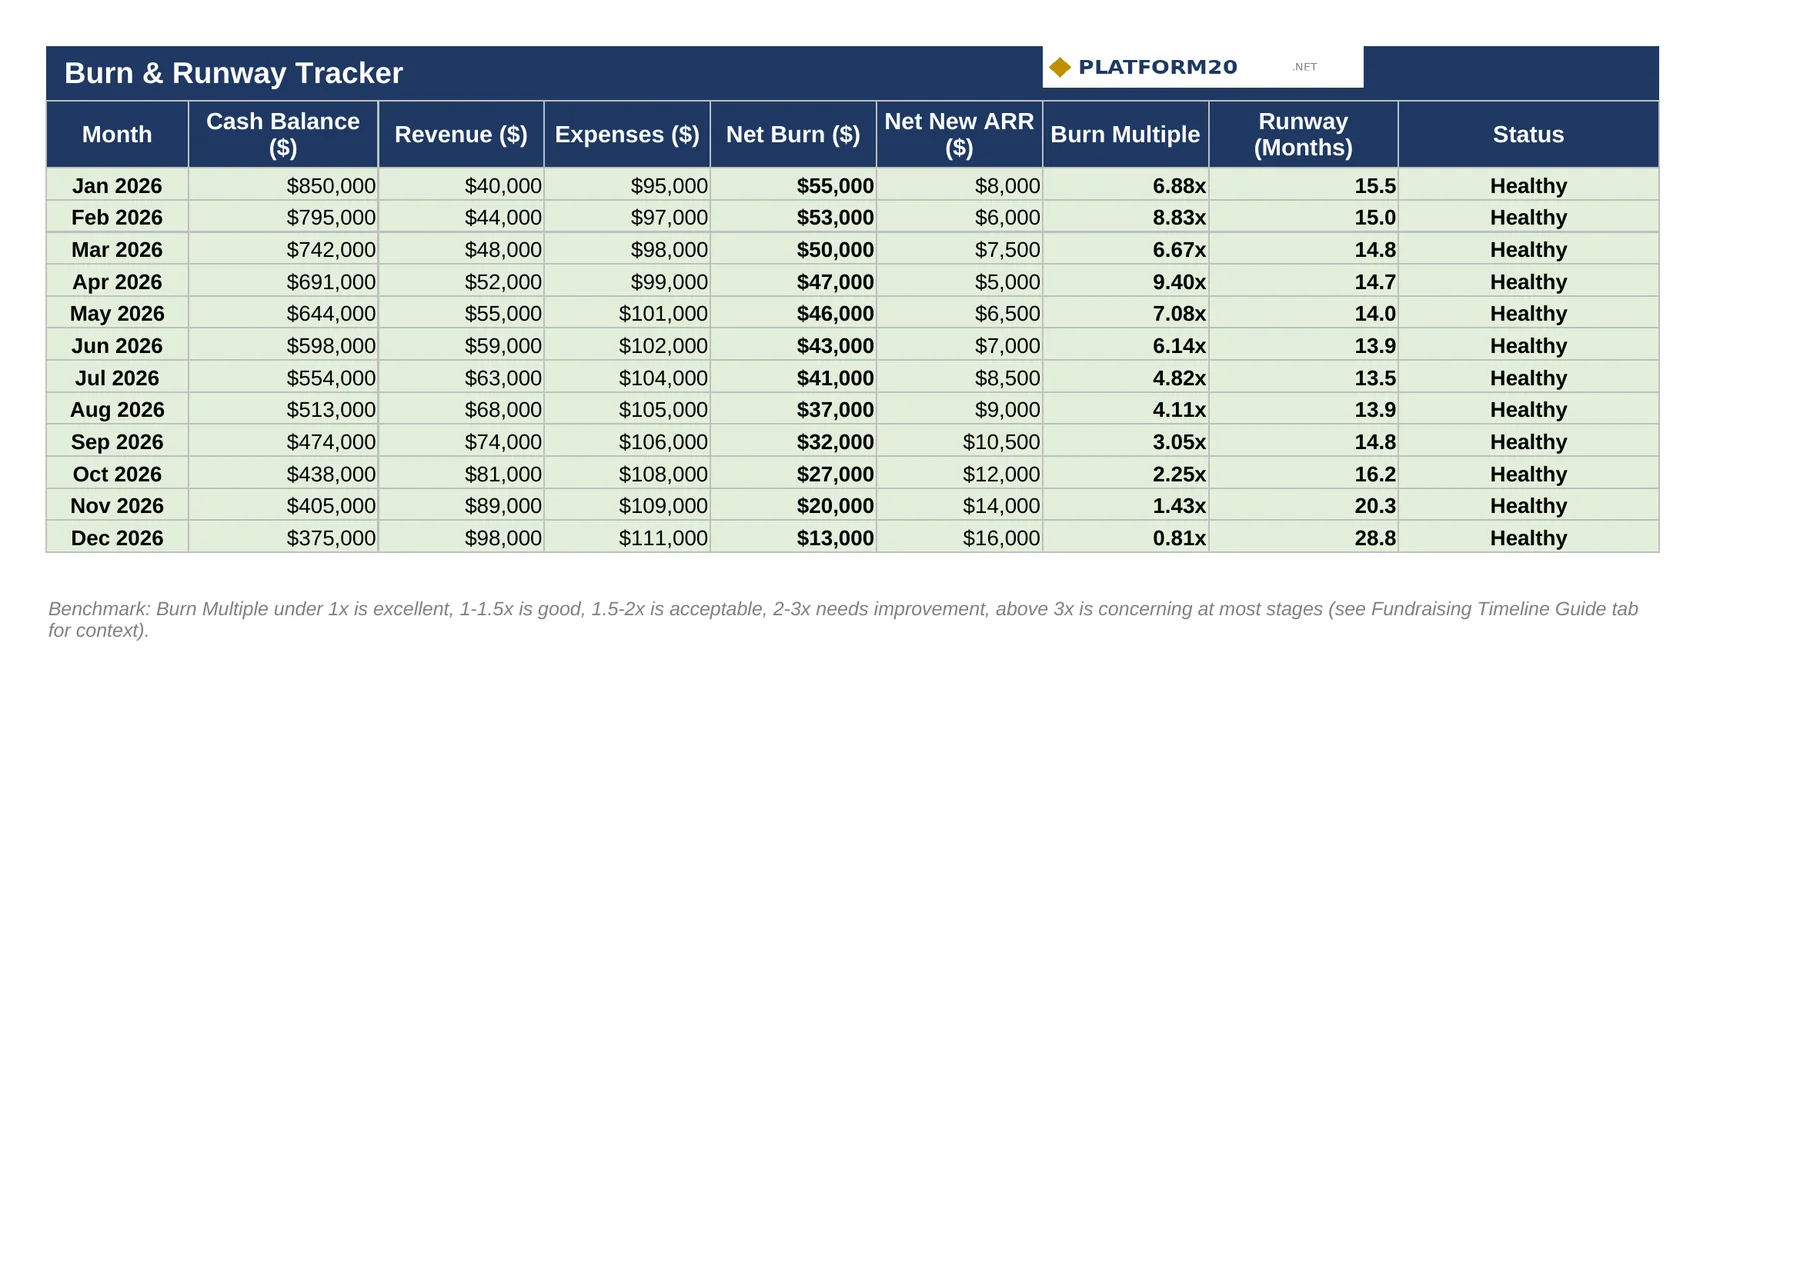Select the 0.81x burn multiple cell

1125,537
